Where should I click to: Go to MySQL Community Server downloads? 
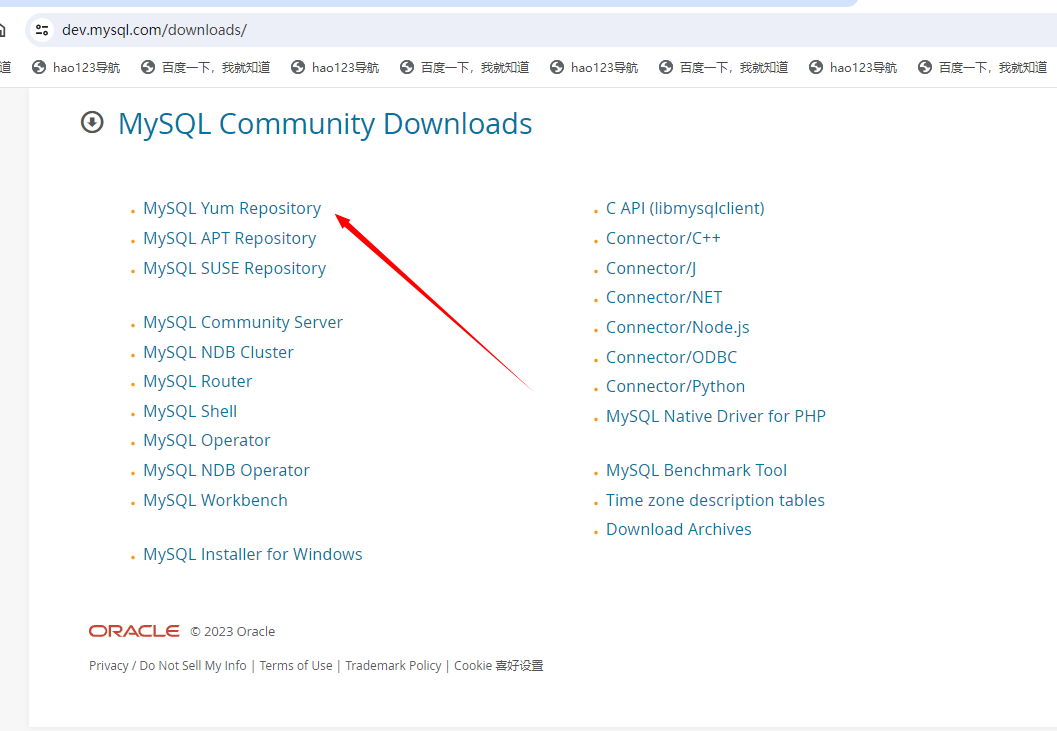(x=243, y=322)
